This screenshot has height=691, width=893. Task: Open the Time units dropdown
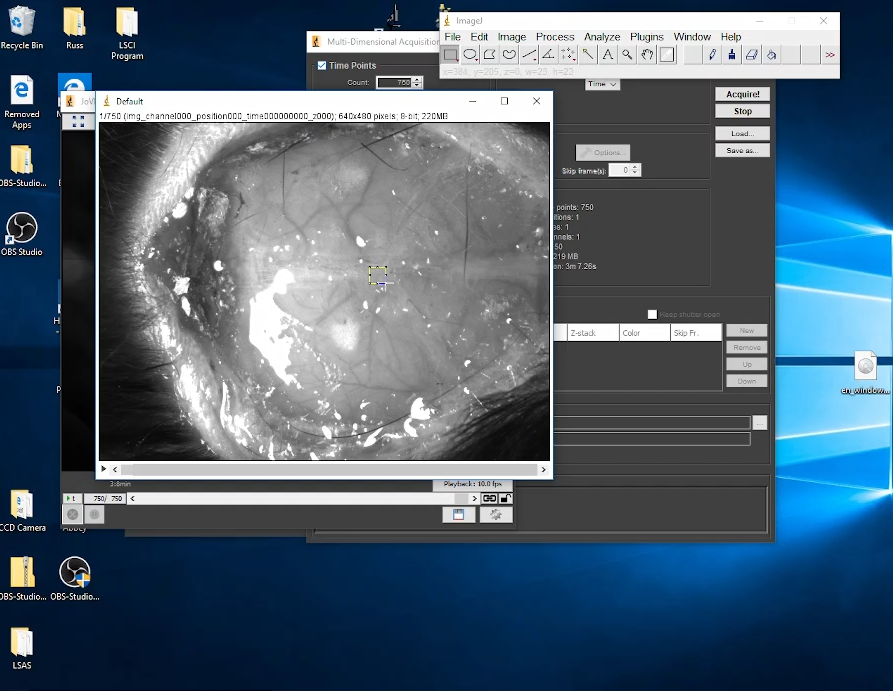[603, 85]
